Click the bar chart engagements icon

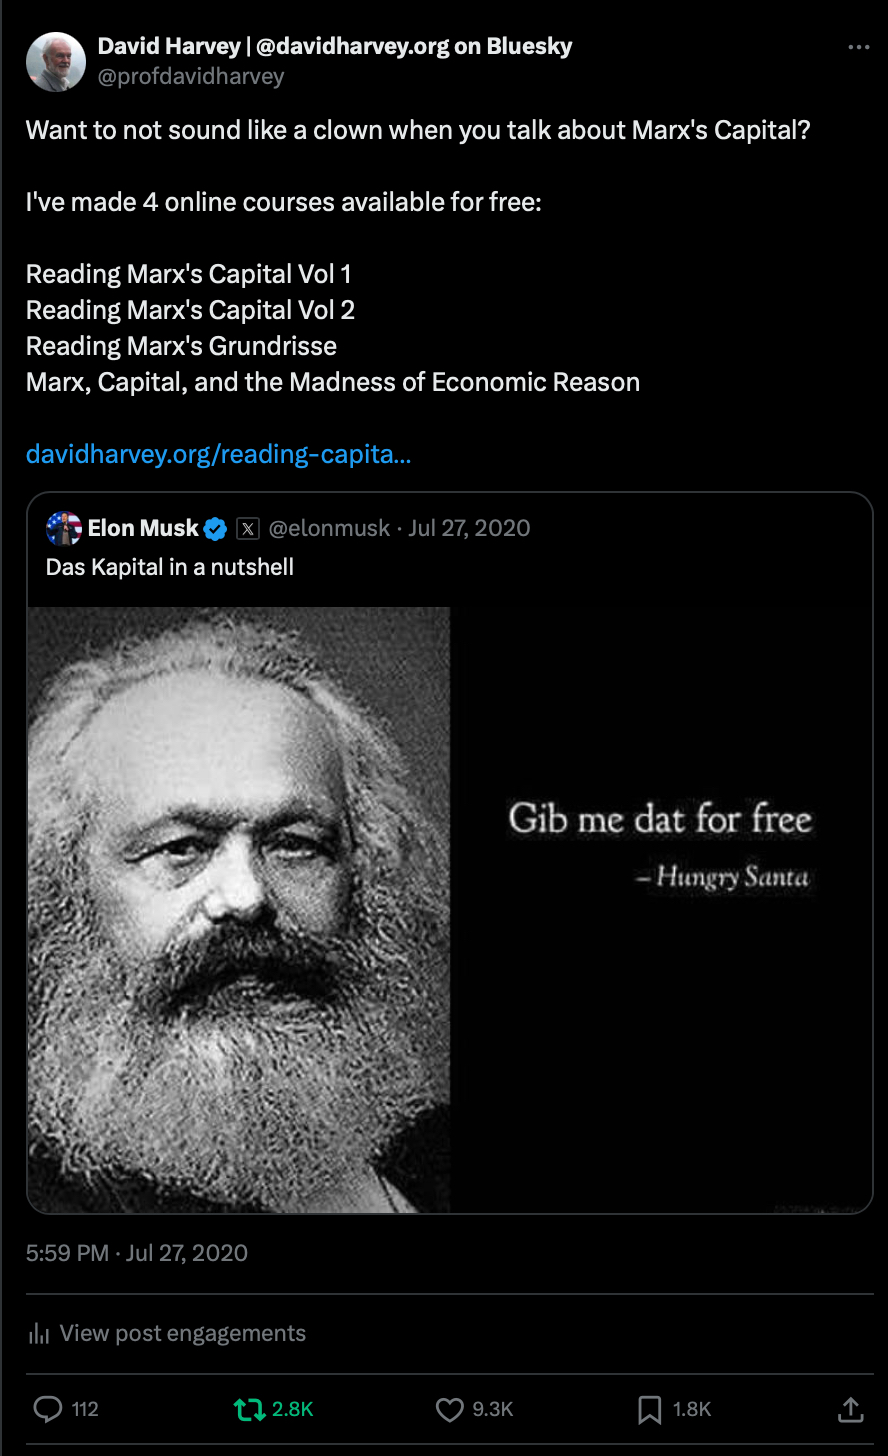click(x=39, y=1333)
